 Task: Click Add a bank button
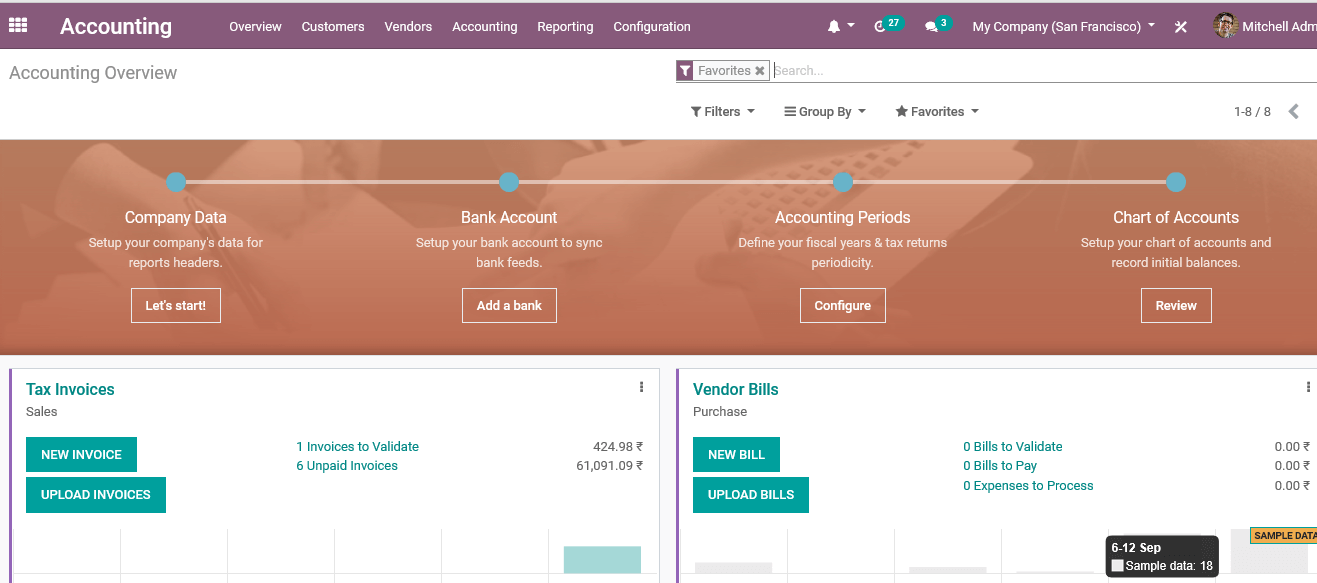[509, 306]
